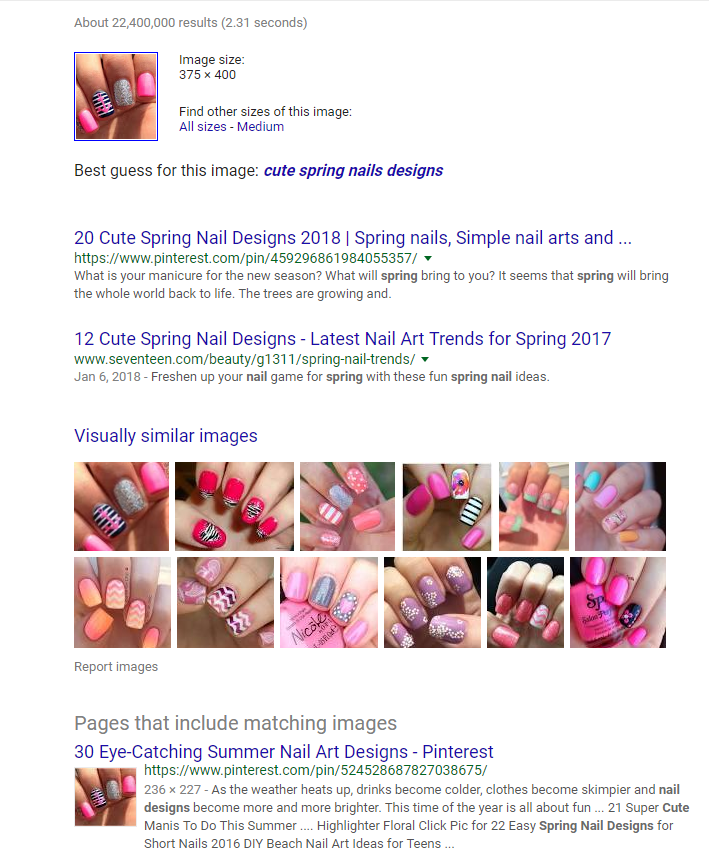This screenshot has width=709, height=862.
Task: Select the purple floral dotted nails image
Action: (x=433, y=603)
